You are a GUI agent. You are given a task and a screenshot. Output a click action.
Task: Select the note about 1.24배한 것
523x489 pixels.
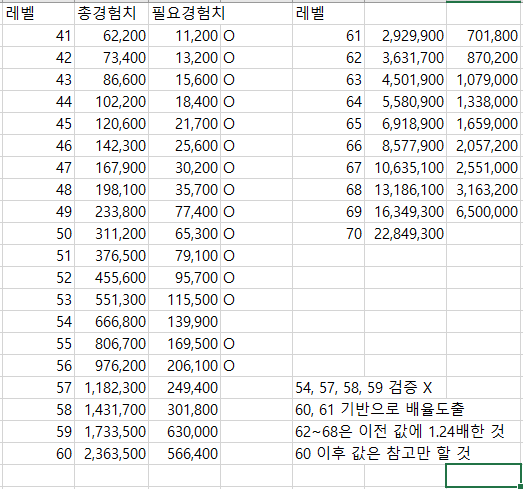400,431
